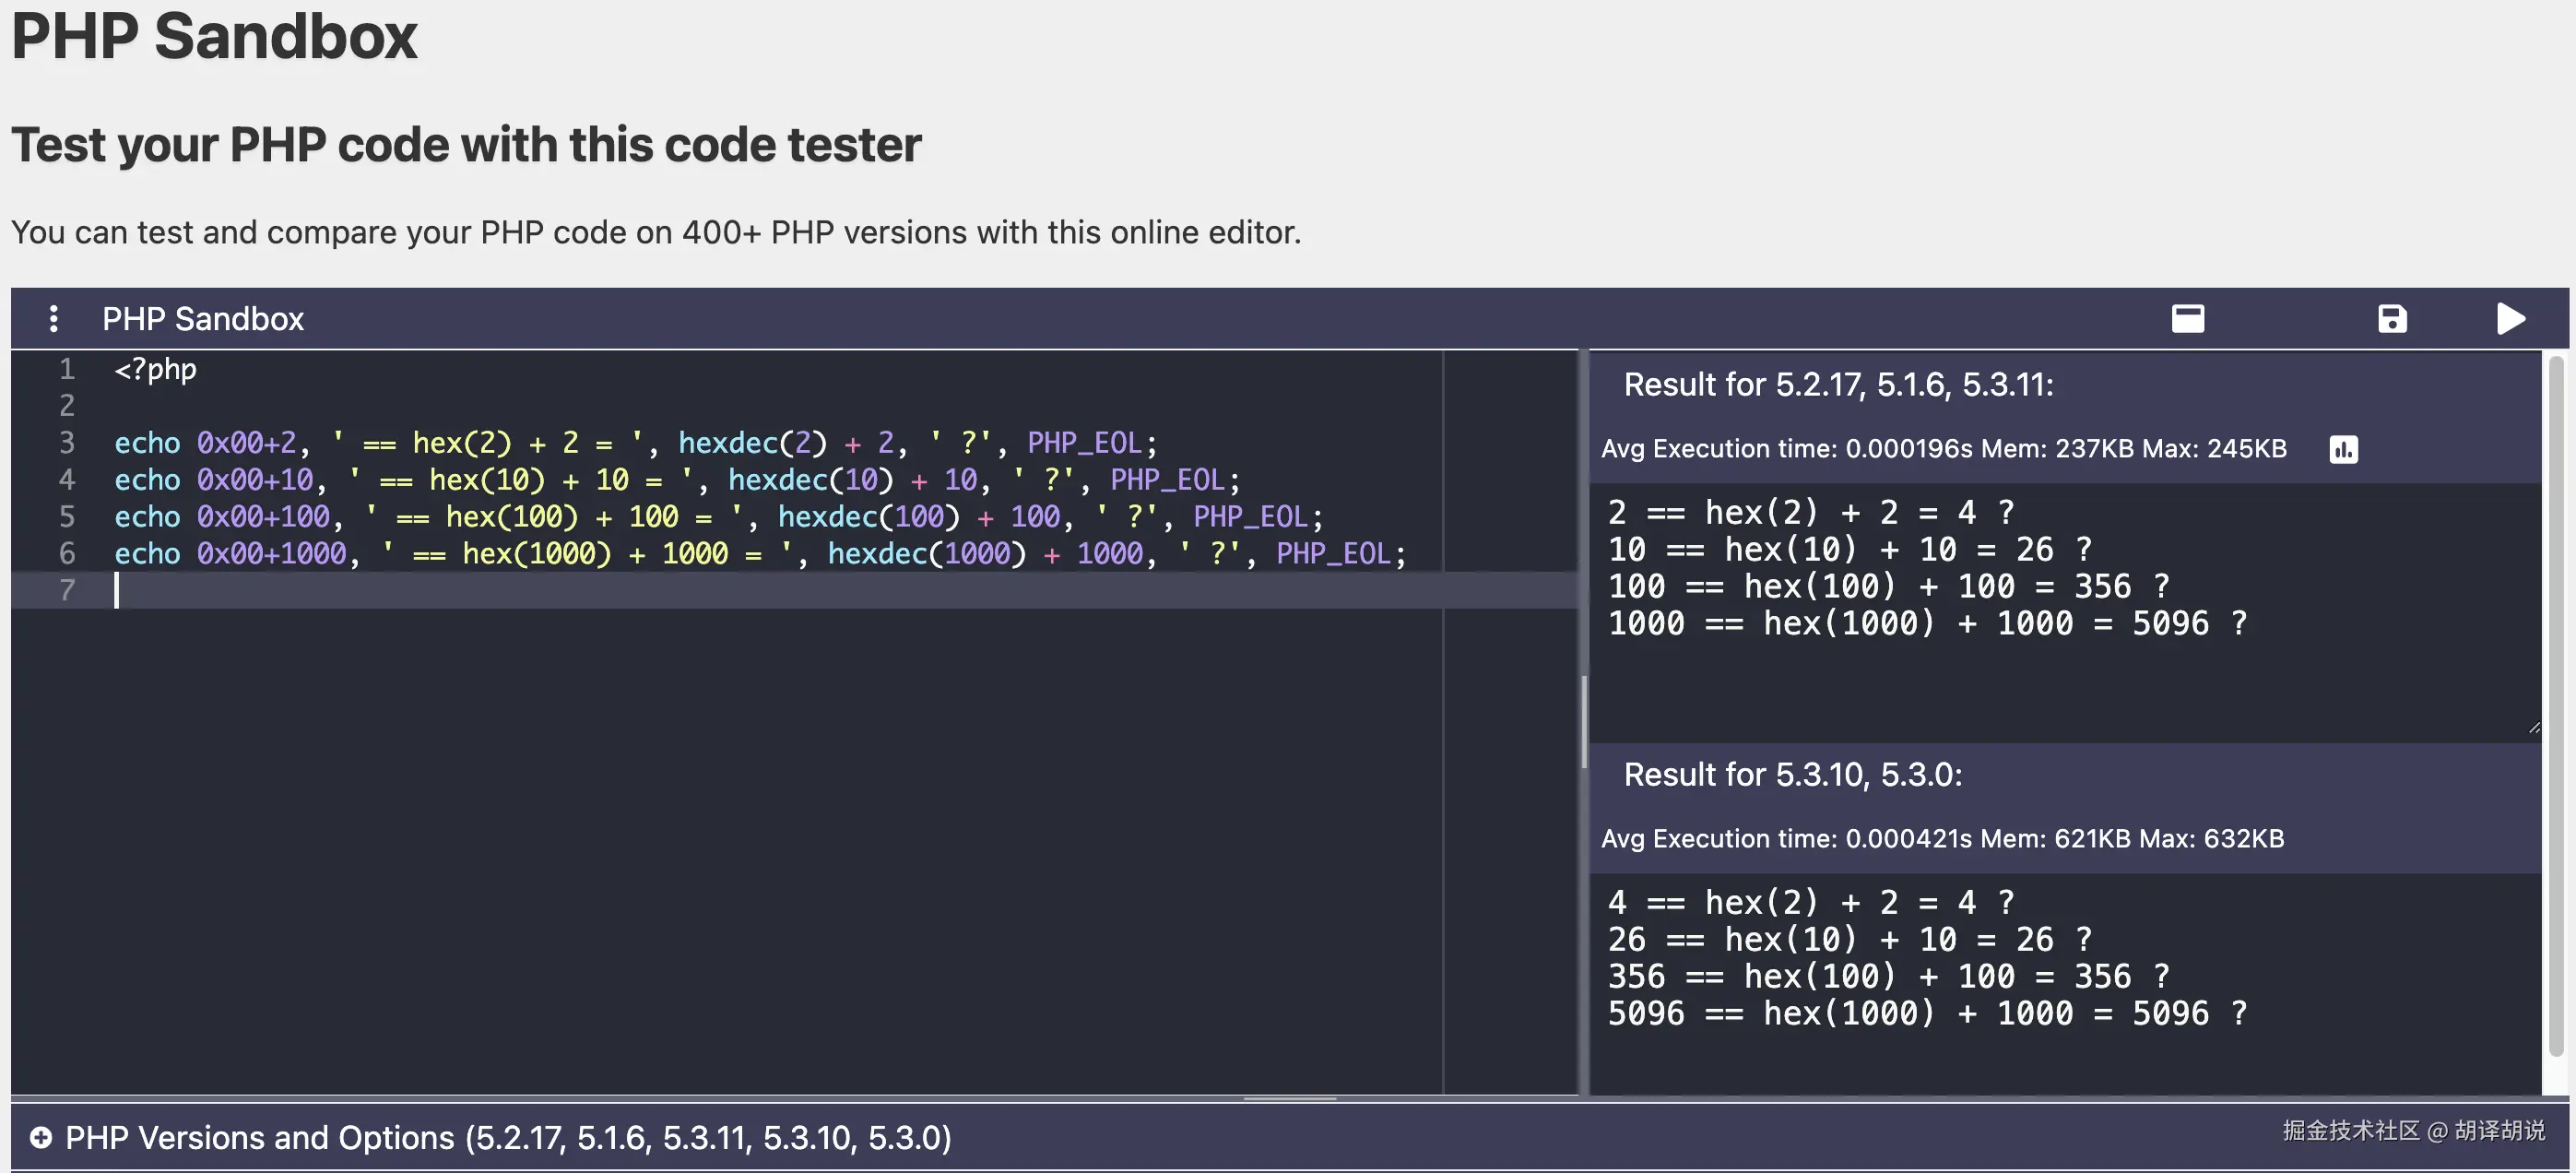This screenshot has height=1173, width=2576.
Task: Click the <?php opening tag line
Action: click(156, 369)
